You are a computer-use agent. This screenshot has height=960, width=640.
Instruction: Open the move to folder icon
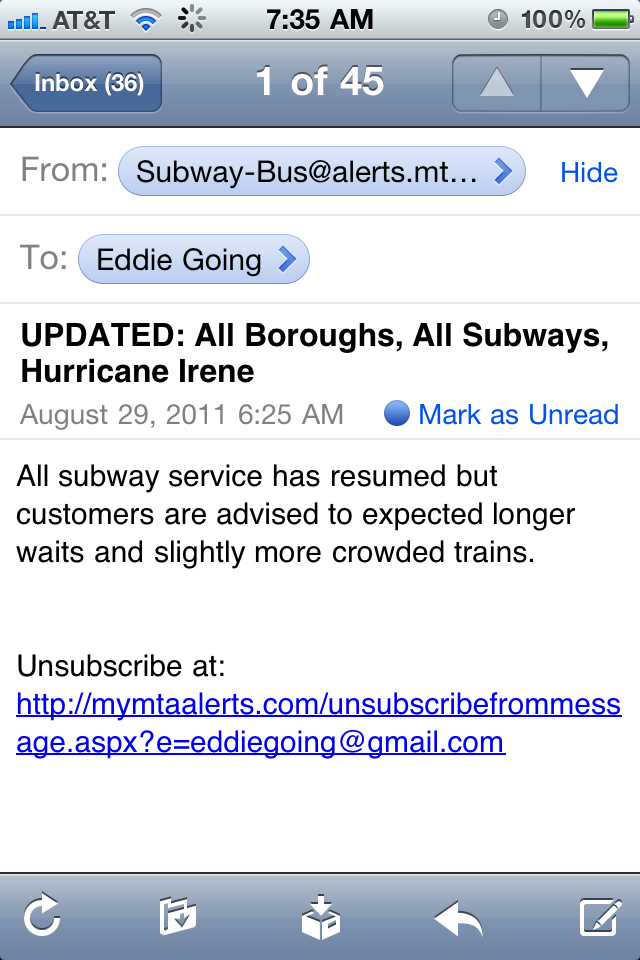pyautogui.click(x=178, y=915)
